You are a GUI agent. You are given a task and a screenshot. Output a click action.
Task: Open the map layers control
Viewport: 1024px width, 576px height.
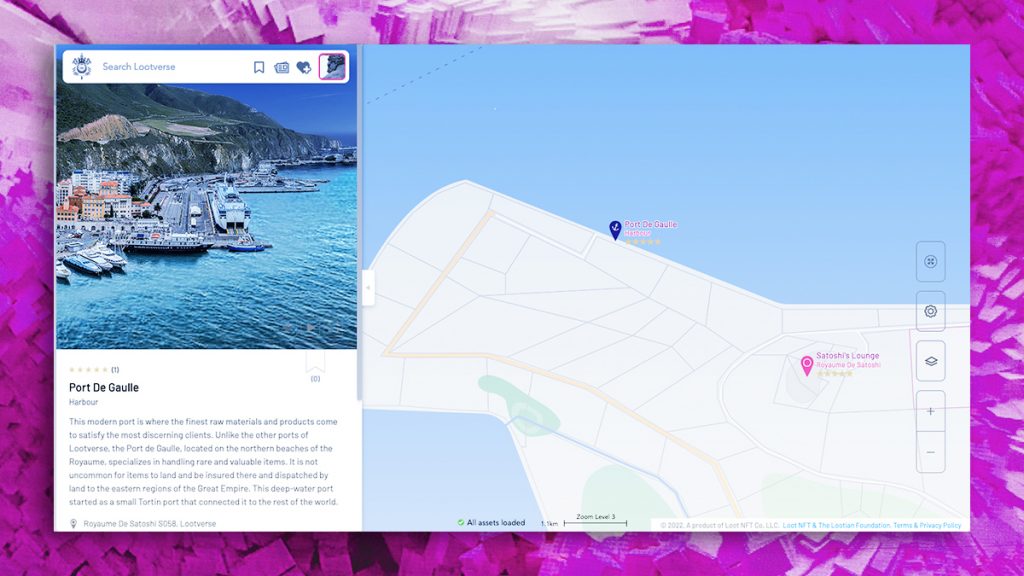pyautogui.click(x=931, y=361)
